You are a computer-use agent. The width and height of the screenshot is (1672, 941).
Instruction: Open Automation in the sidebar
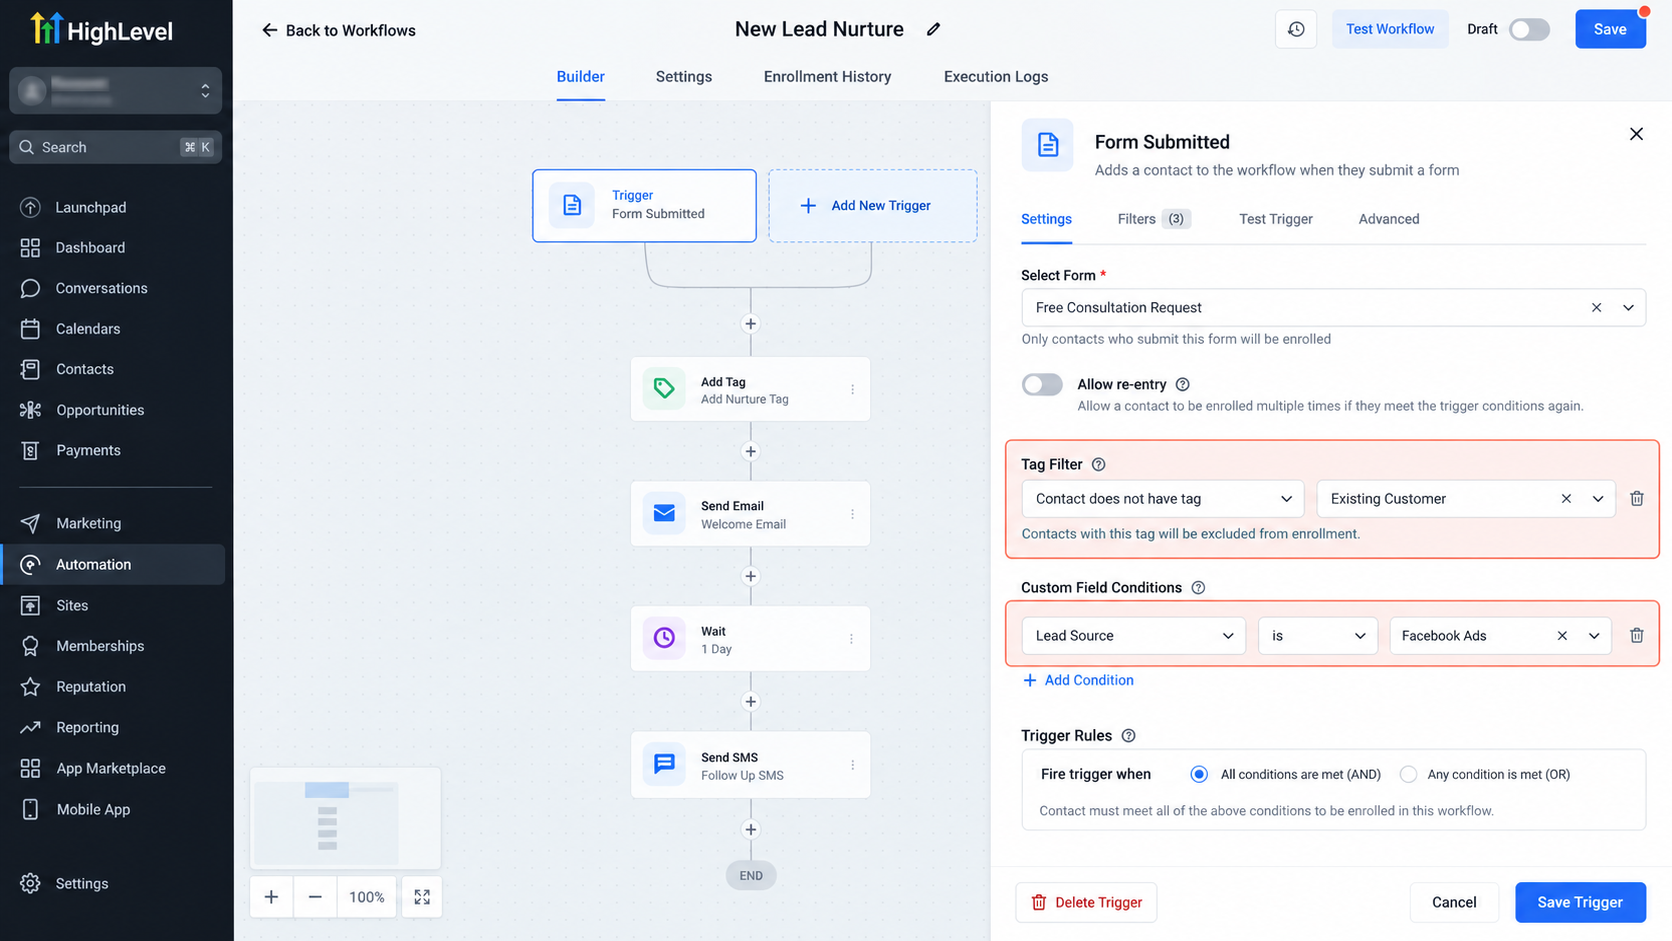pos(113,565)
